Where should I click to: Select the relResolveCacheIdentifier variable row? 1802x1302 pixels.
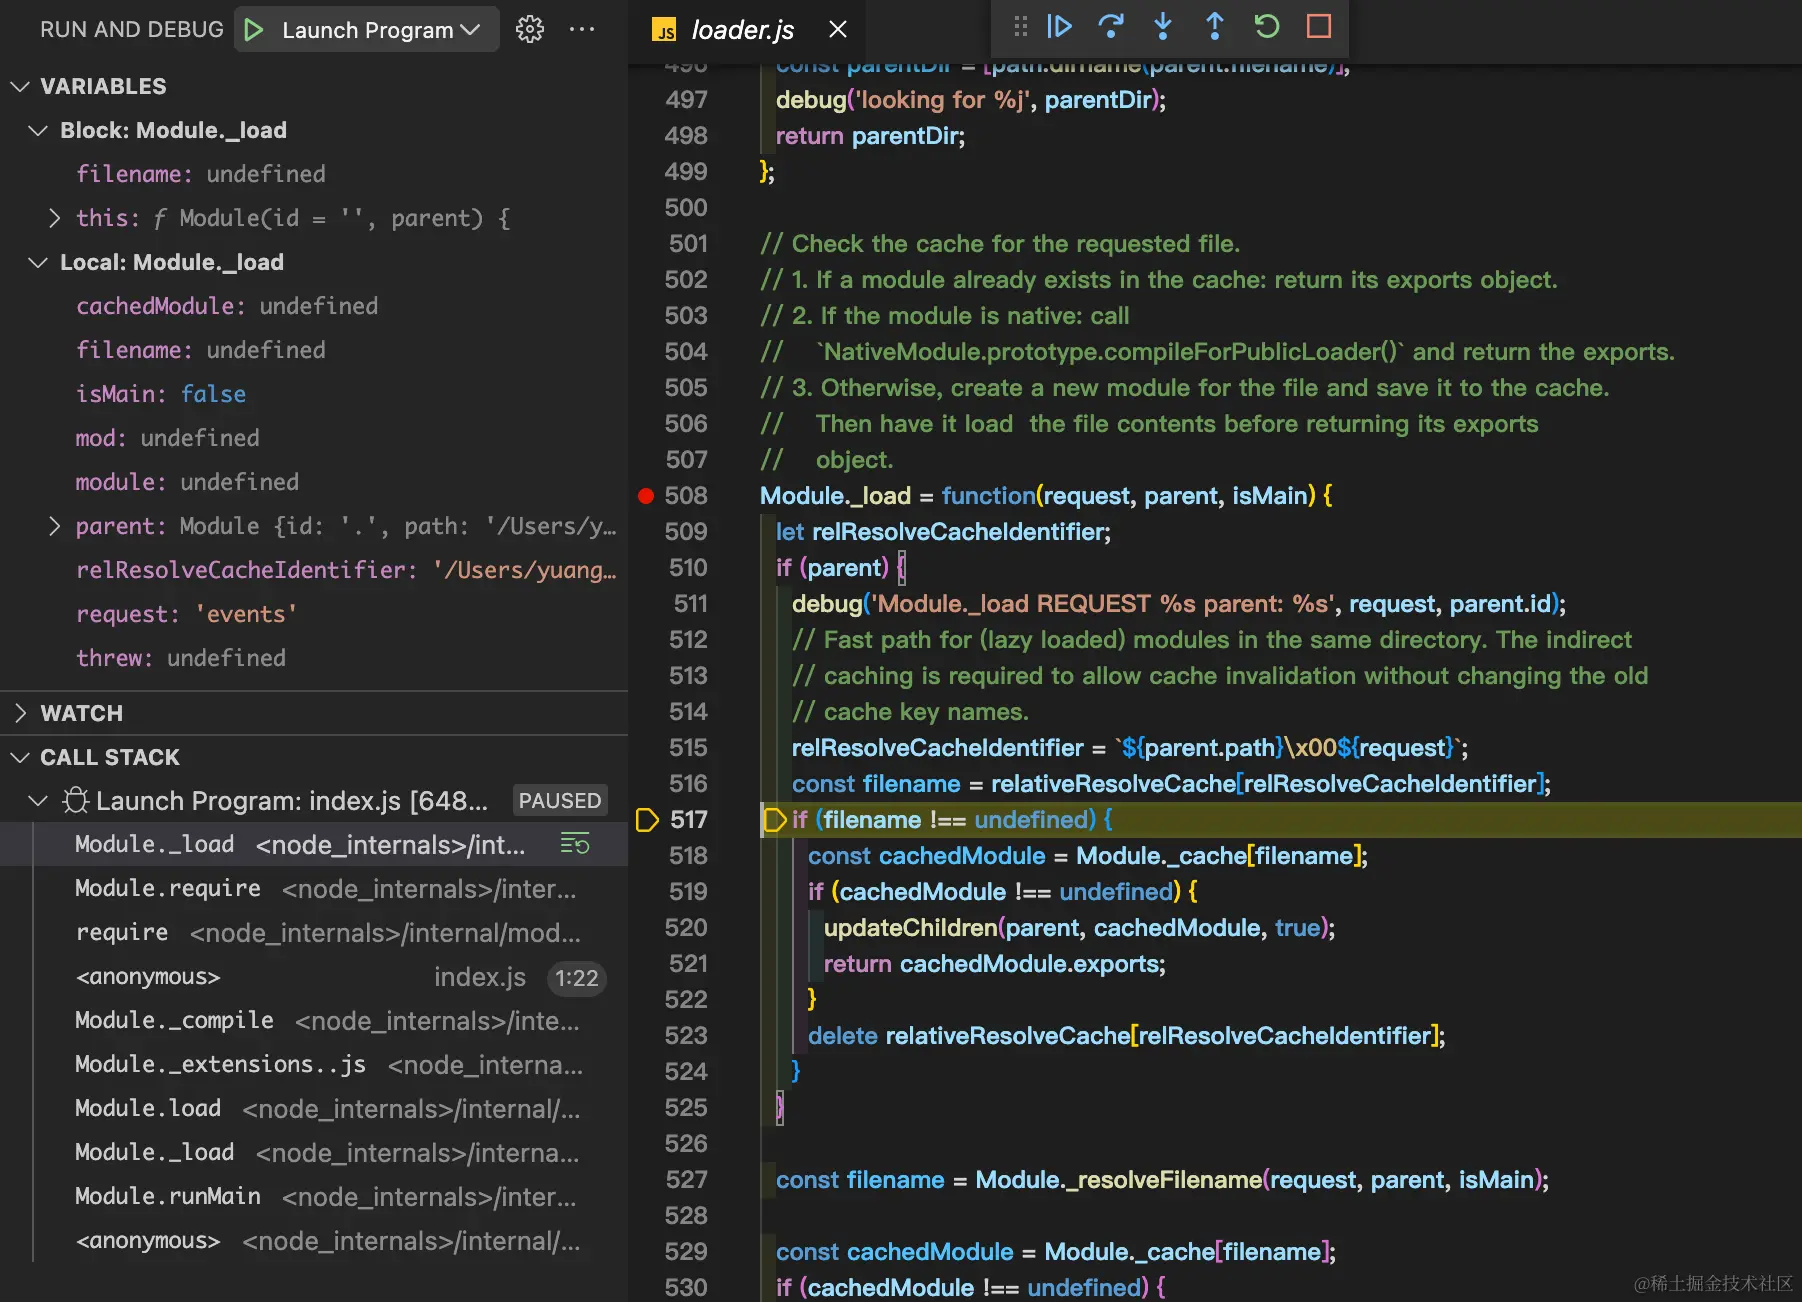coord(314,570)
